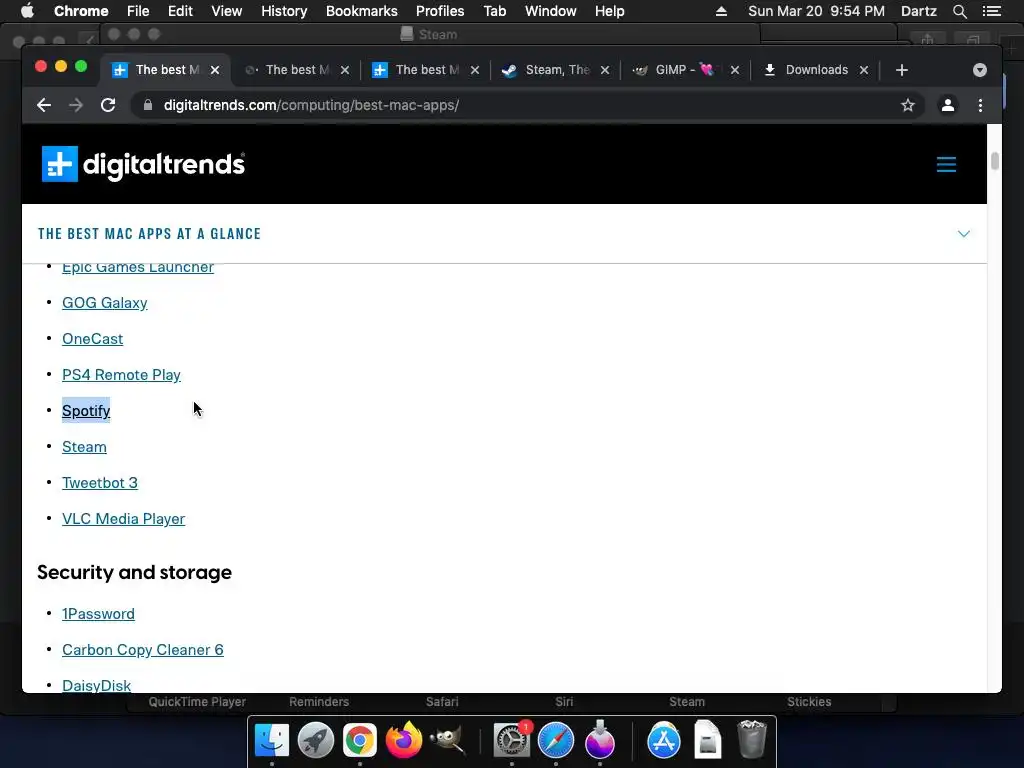Open the VLC Media Player link

123,519
